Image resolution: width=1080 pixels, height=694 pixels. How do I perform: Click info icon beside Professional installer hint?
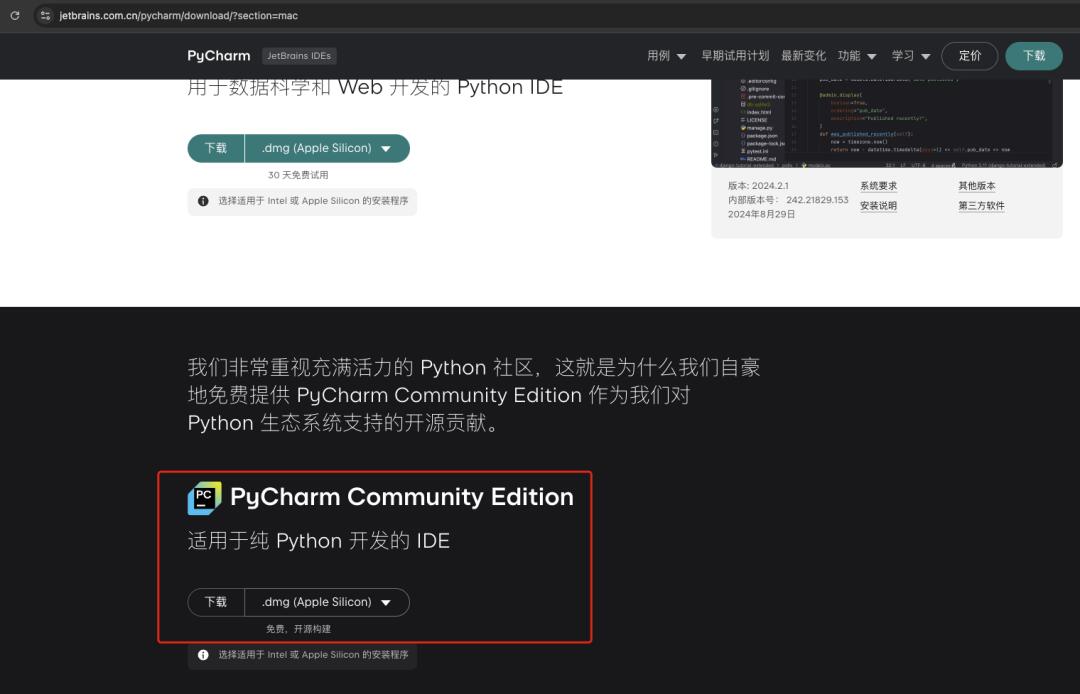[203, 201]
